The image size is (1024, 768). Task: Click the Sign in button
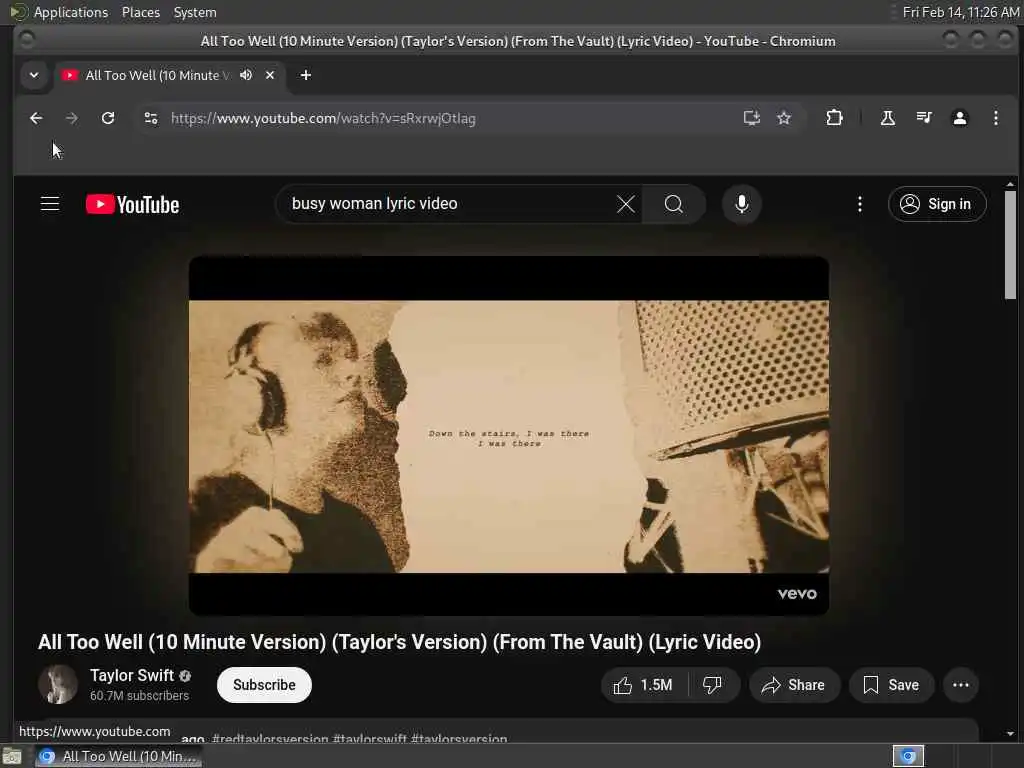937,204
